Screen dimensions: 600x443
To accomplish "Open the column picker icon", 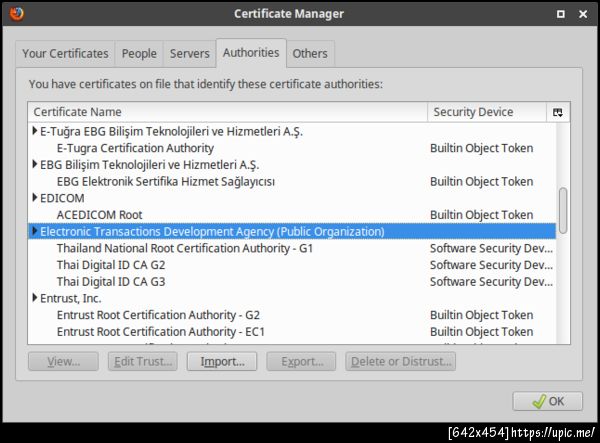I will tap(558, 112).
